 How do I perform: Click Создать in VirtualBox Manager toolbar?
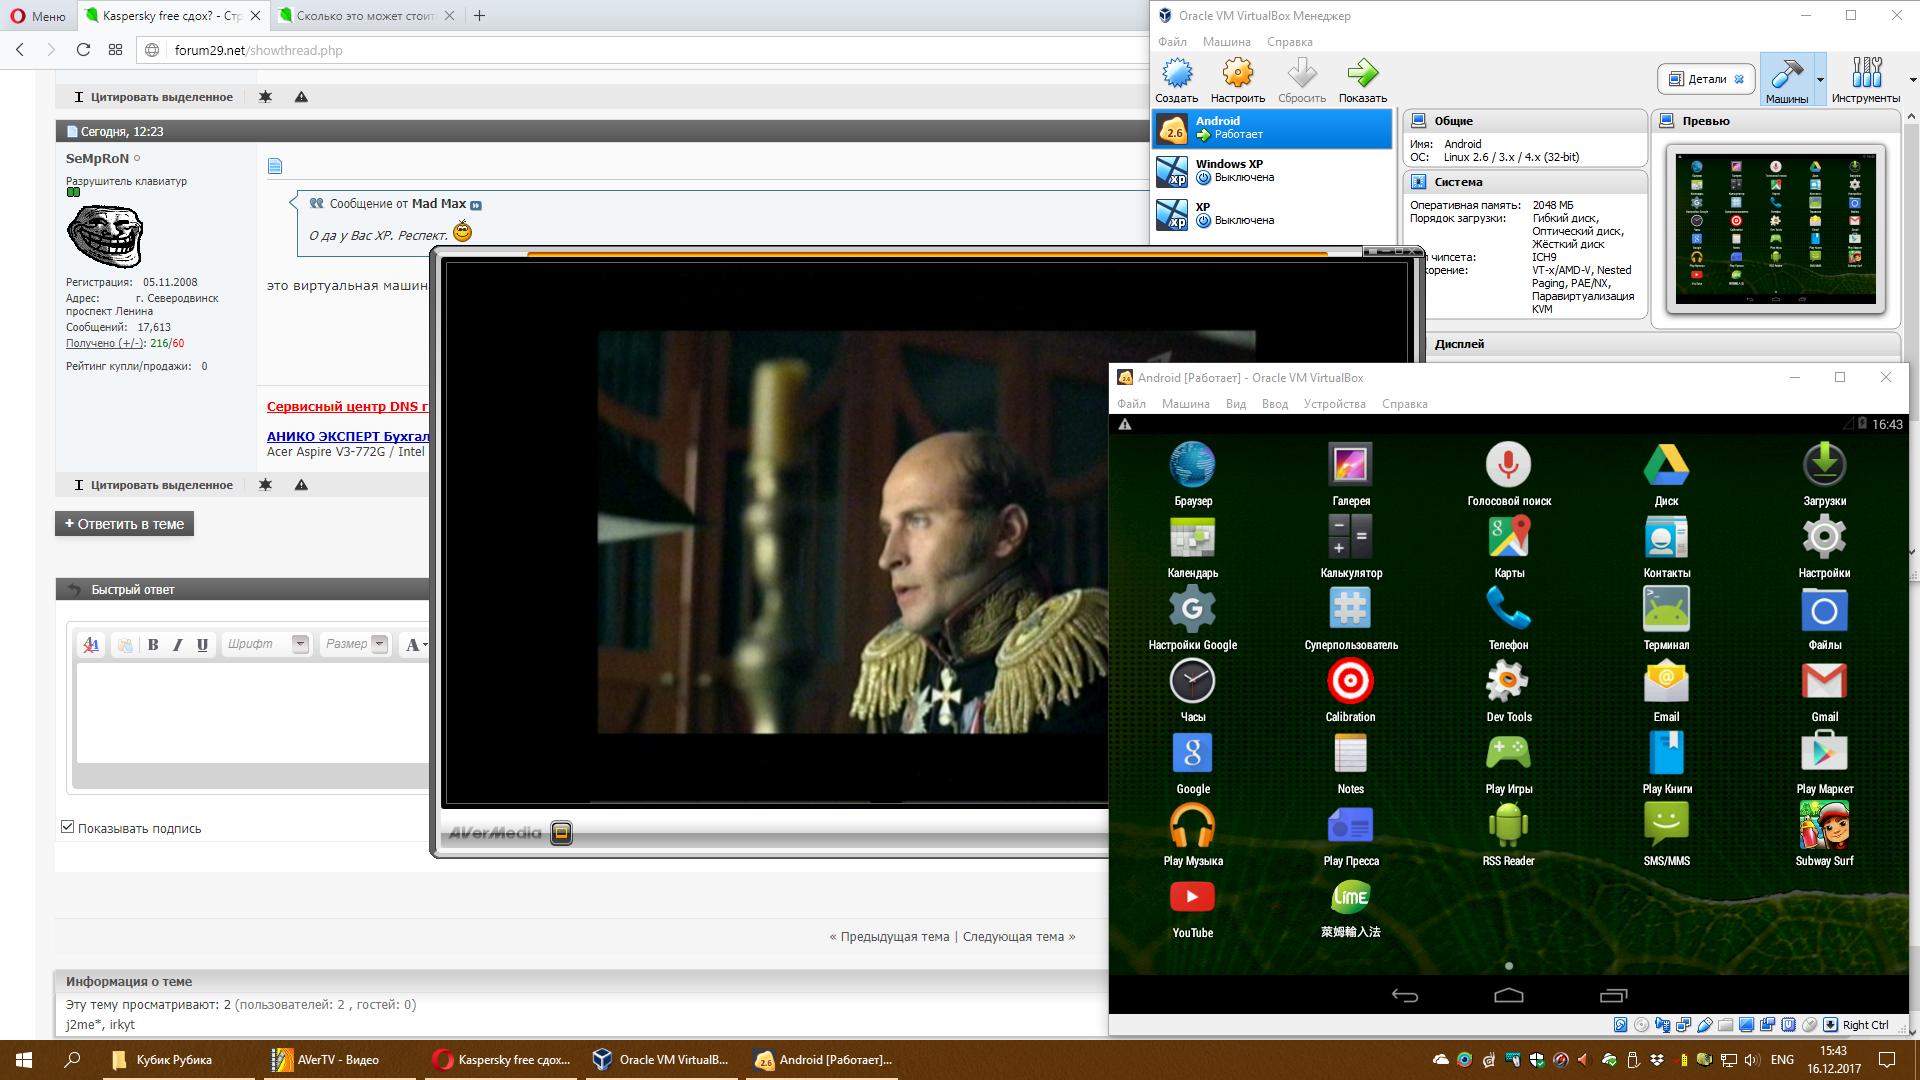coord(1177,80)
